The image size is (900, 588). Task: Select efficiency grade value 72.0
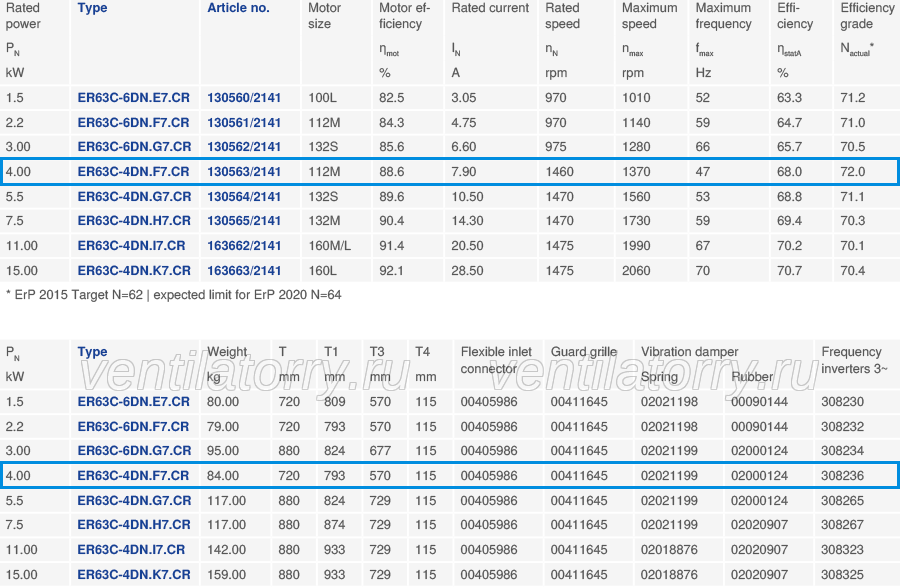(x=852, y=172)
